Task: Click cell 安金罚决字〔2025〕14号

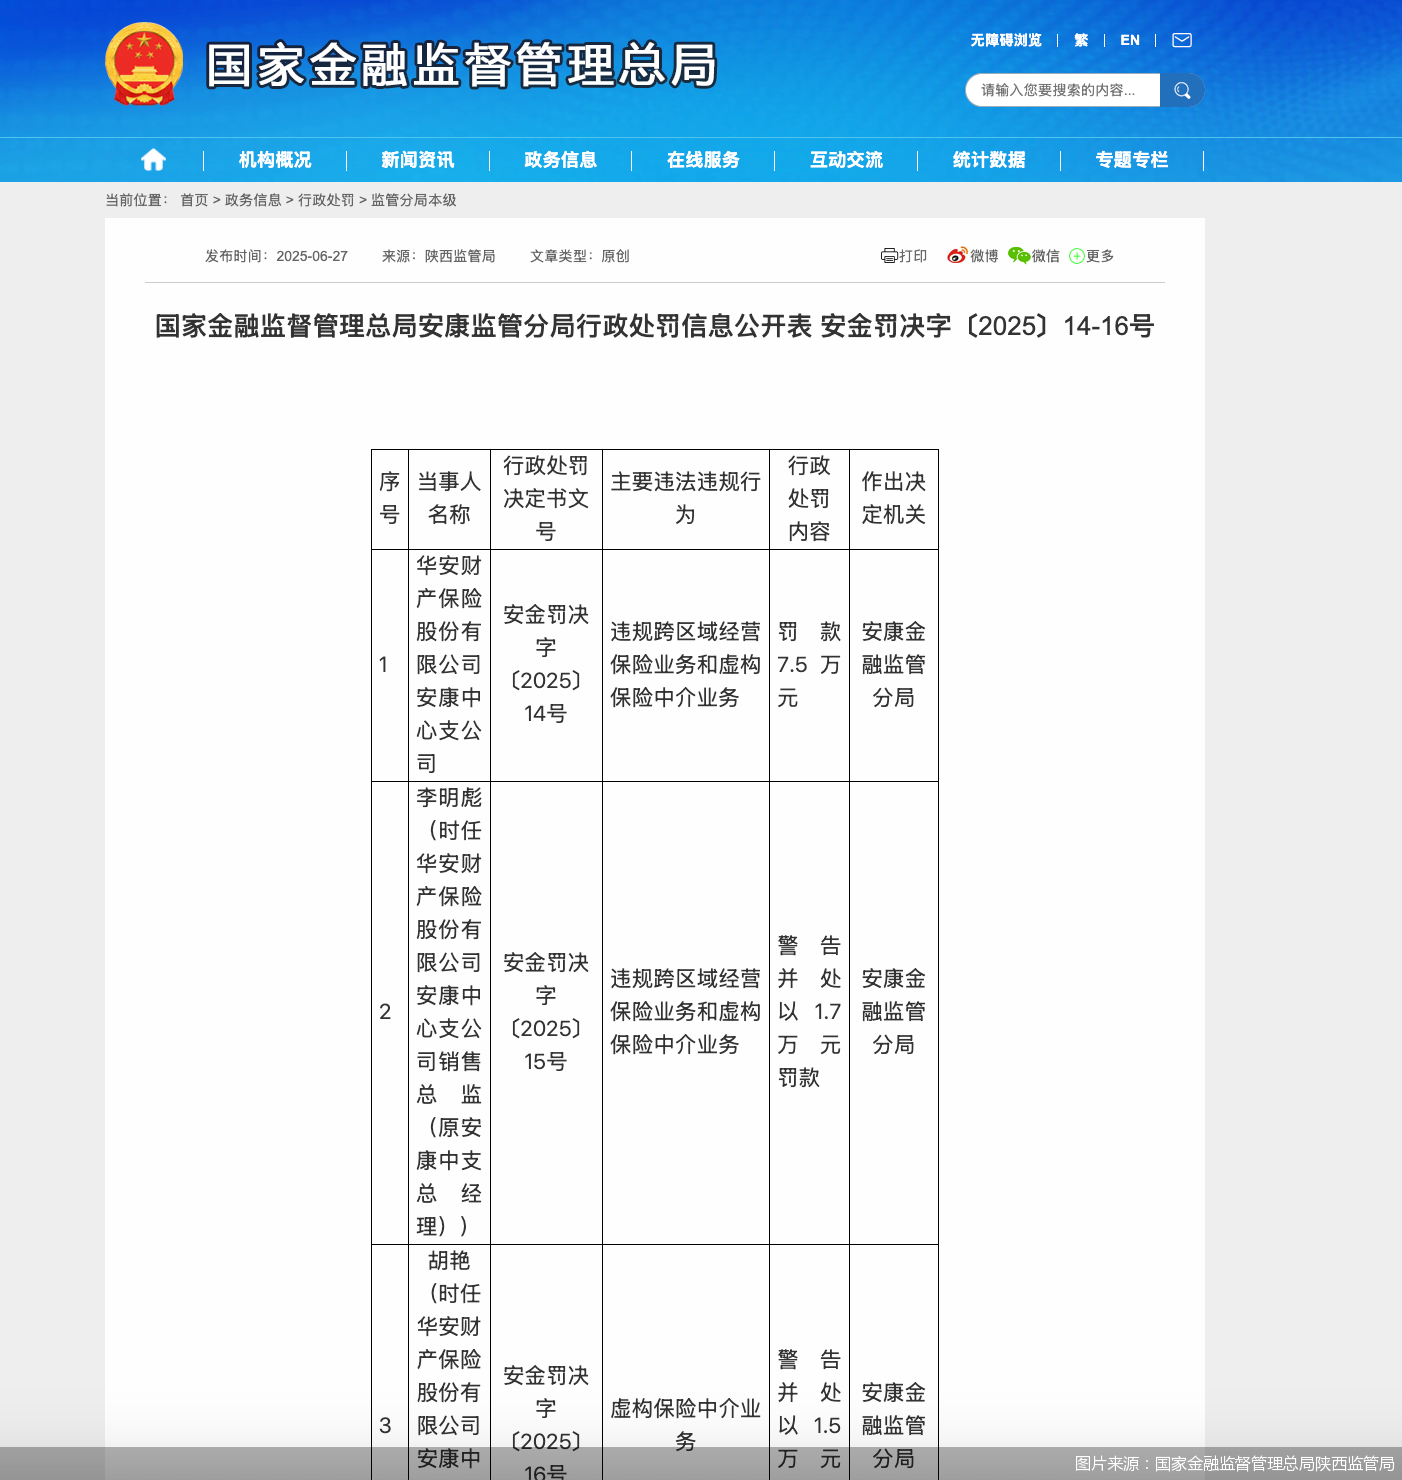Action: click(x=546, y=664)
